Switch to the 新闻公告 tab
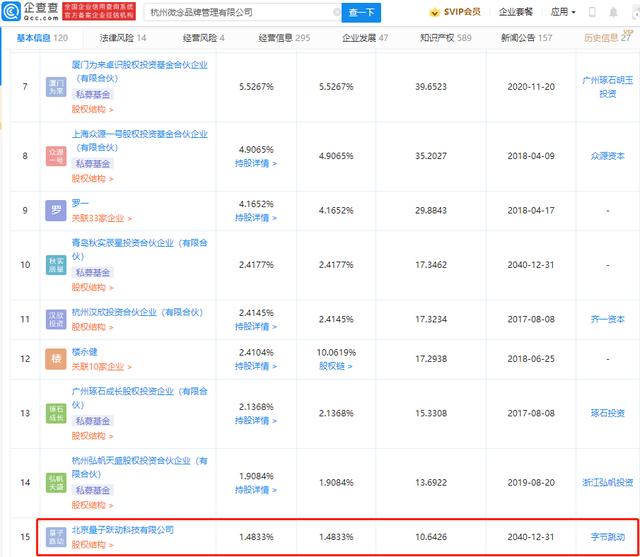640x557 pixels. click(527, 38)
